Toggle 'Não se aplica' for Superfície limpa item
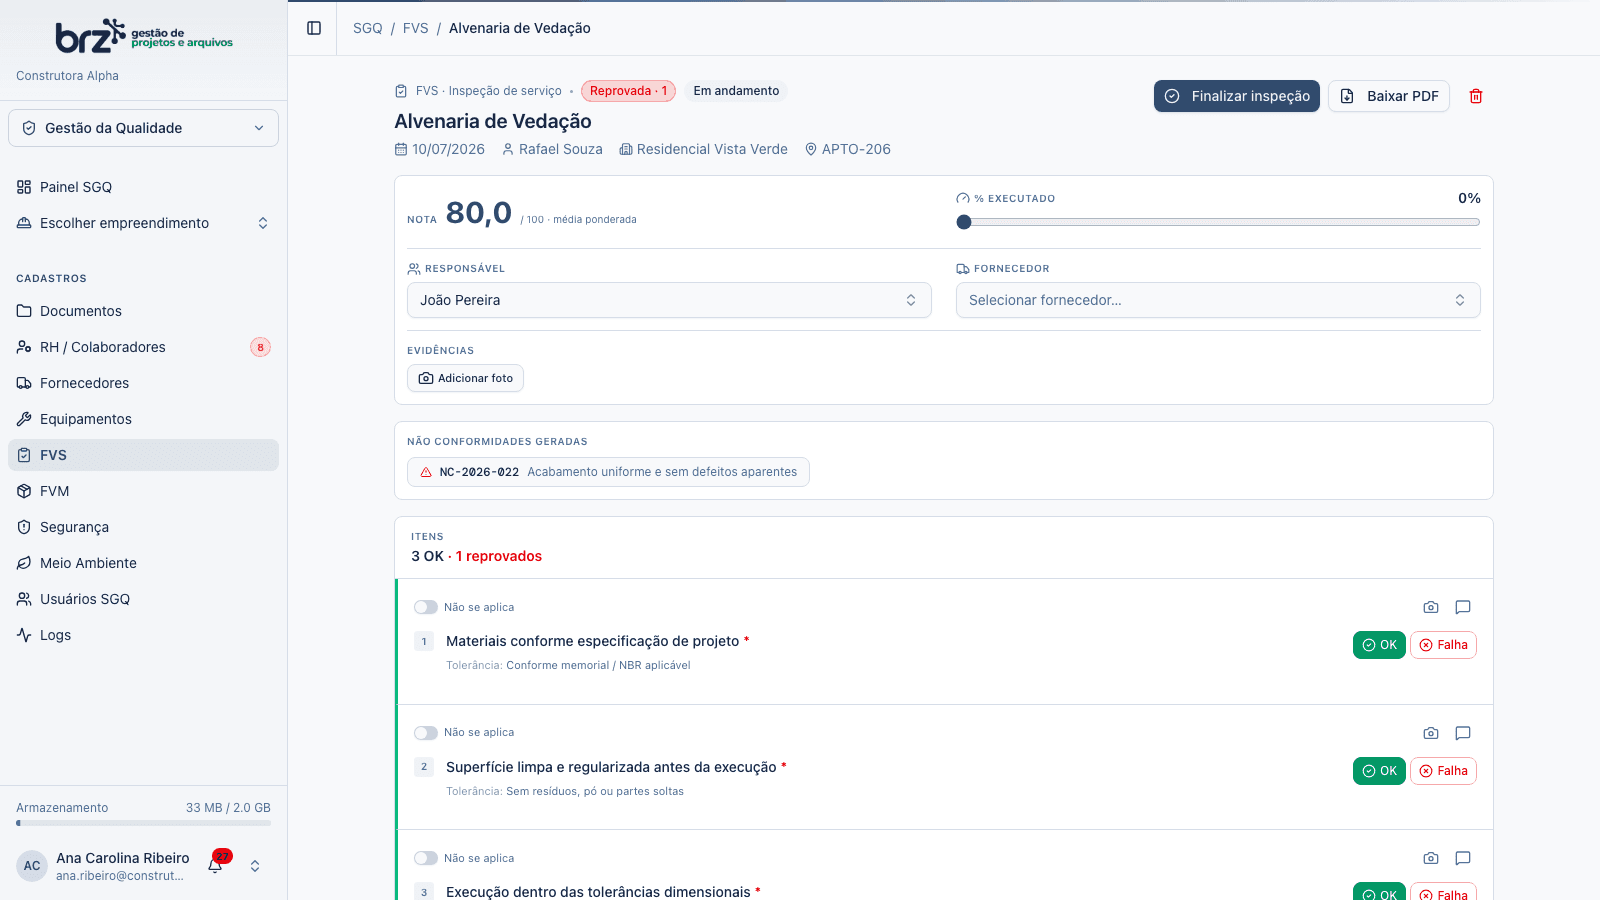Screen dimensions: 1600x900 [x=426, y=733]
